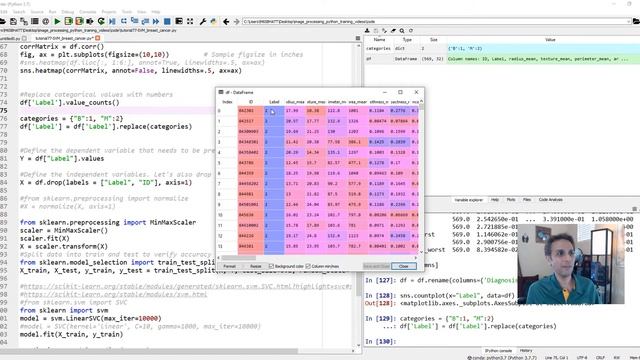Import data icon in Variable explorer

coord(367,31)
